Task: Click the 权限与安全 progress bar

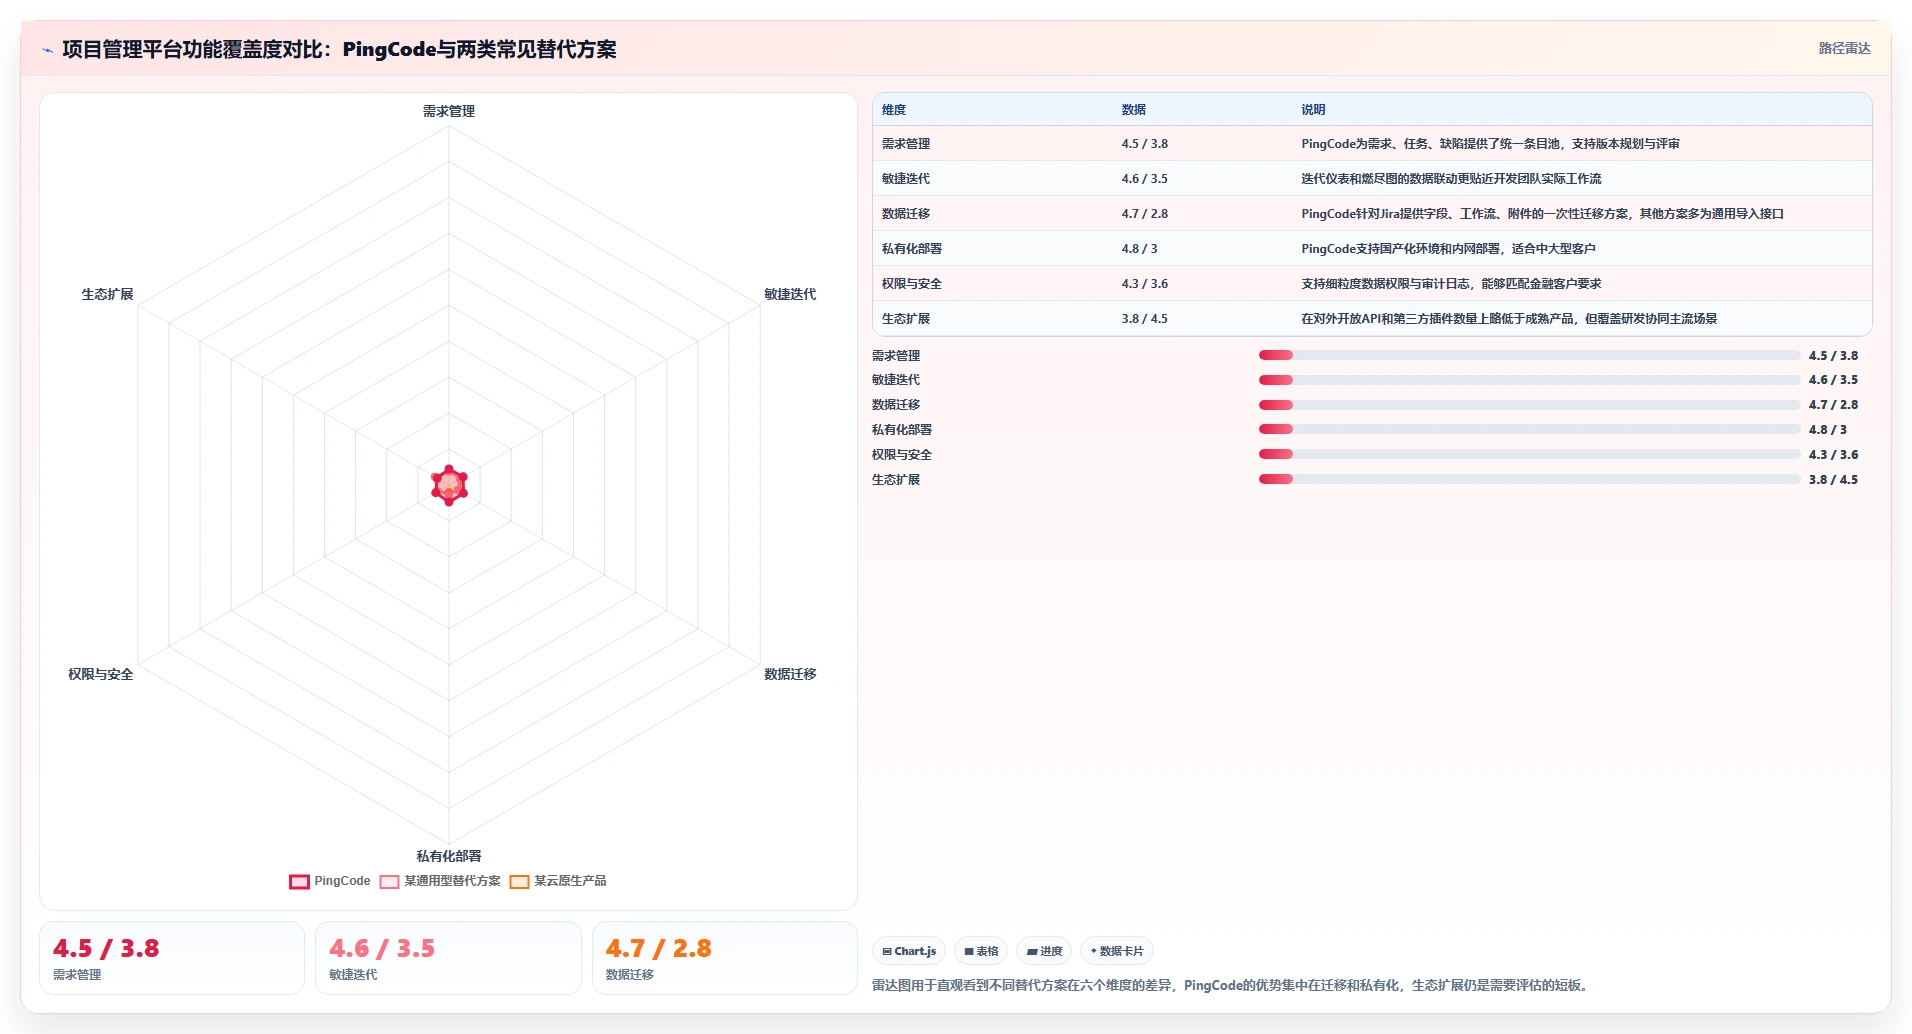Action: click(x=1529, y=454)
